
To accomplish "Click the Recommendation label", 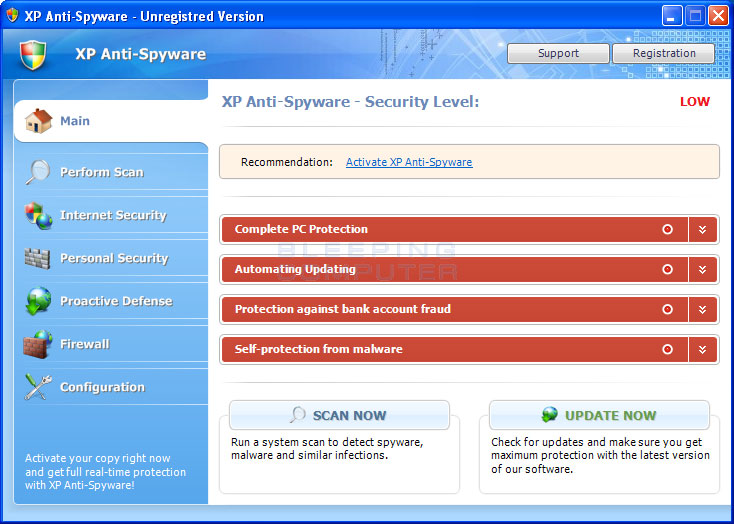I will point(287,162).
